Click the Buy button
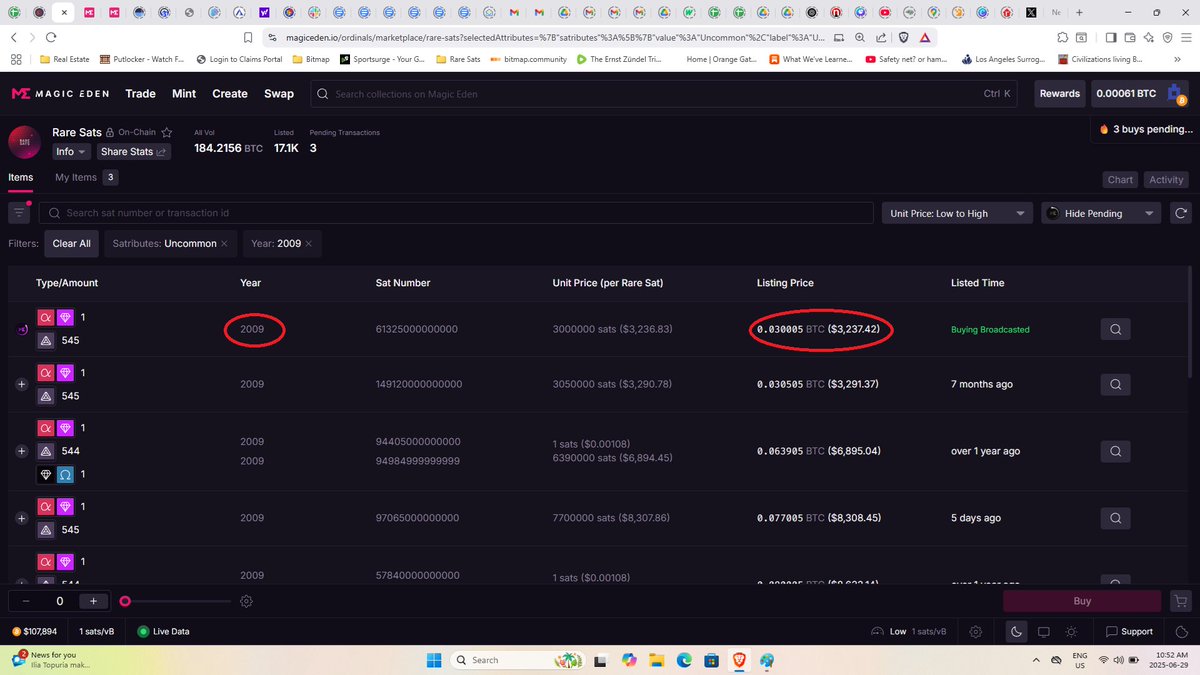Screen dimensions: 1200x675 [1082, 601]
